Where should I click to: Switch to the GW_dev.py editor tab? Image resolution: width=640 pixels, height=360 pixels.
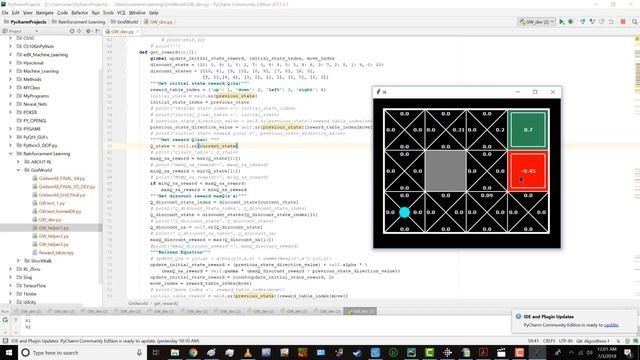pyautogui.click(x=122, y=31)
